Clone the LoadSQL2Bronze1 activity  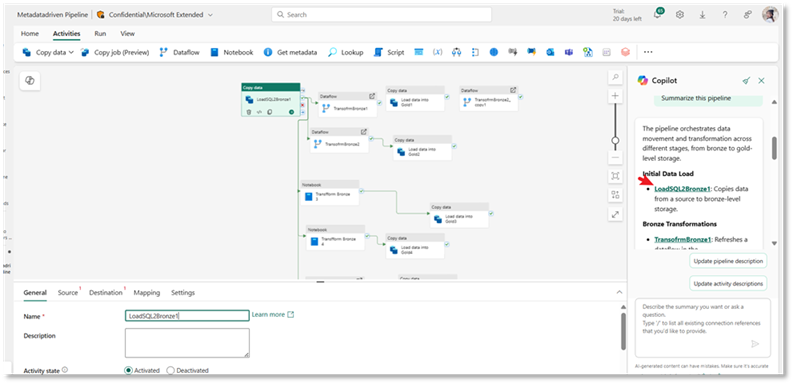(x=269, y=112)
